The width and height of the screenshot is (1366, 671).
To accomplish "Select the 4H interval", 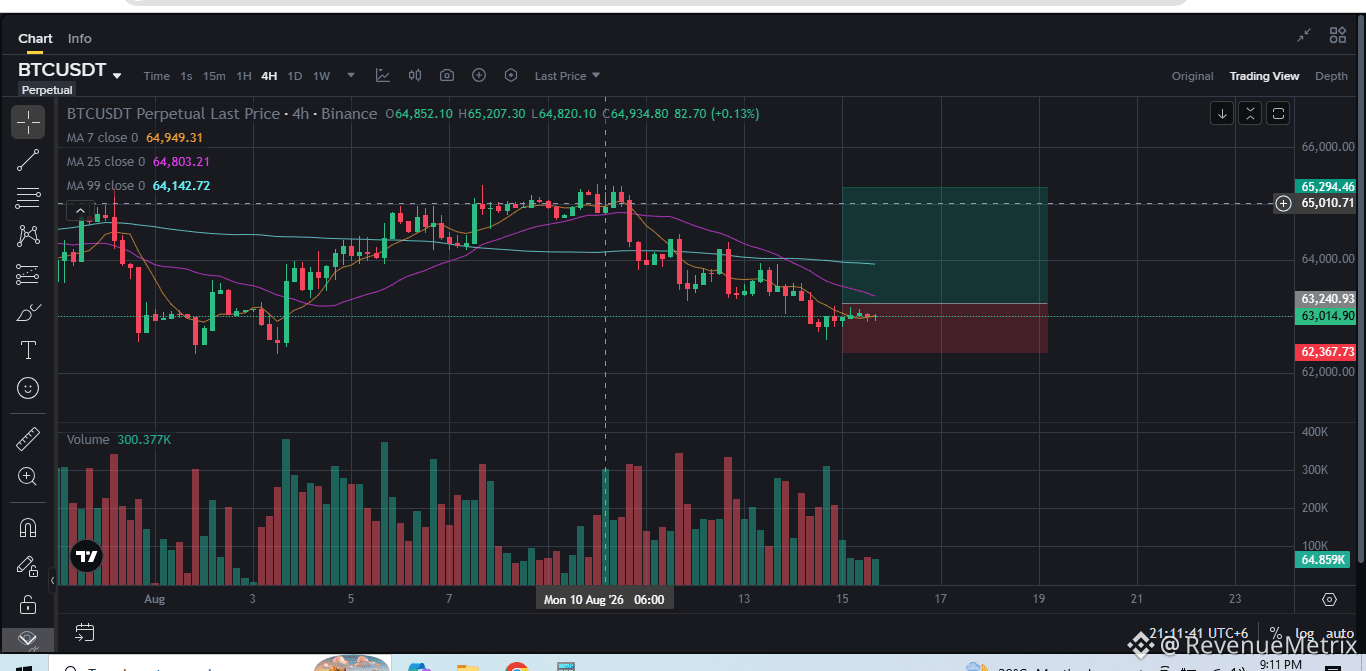I will click(x=269, y=76).
